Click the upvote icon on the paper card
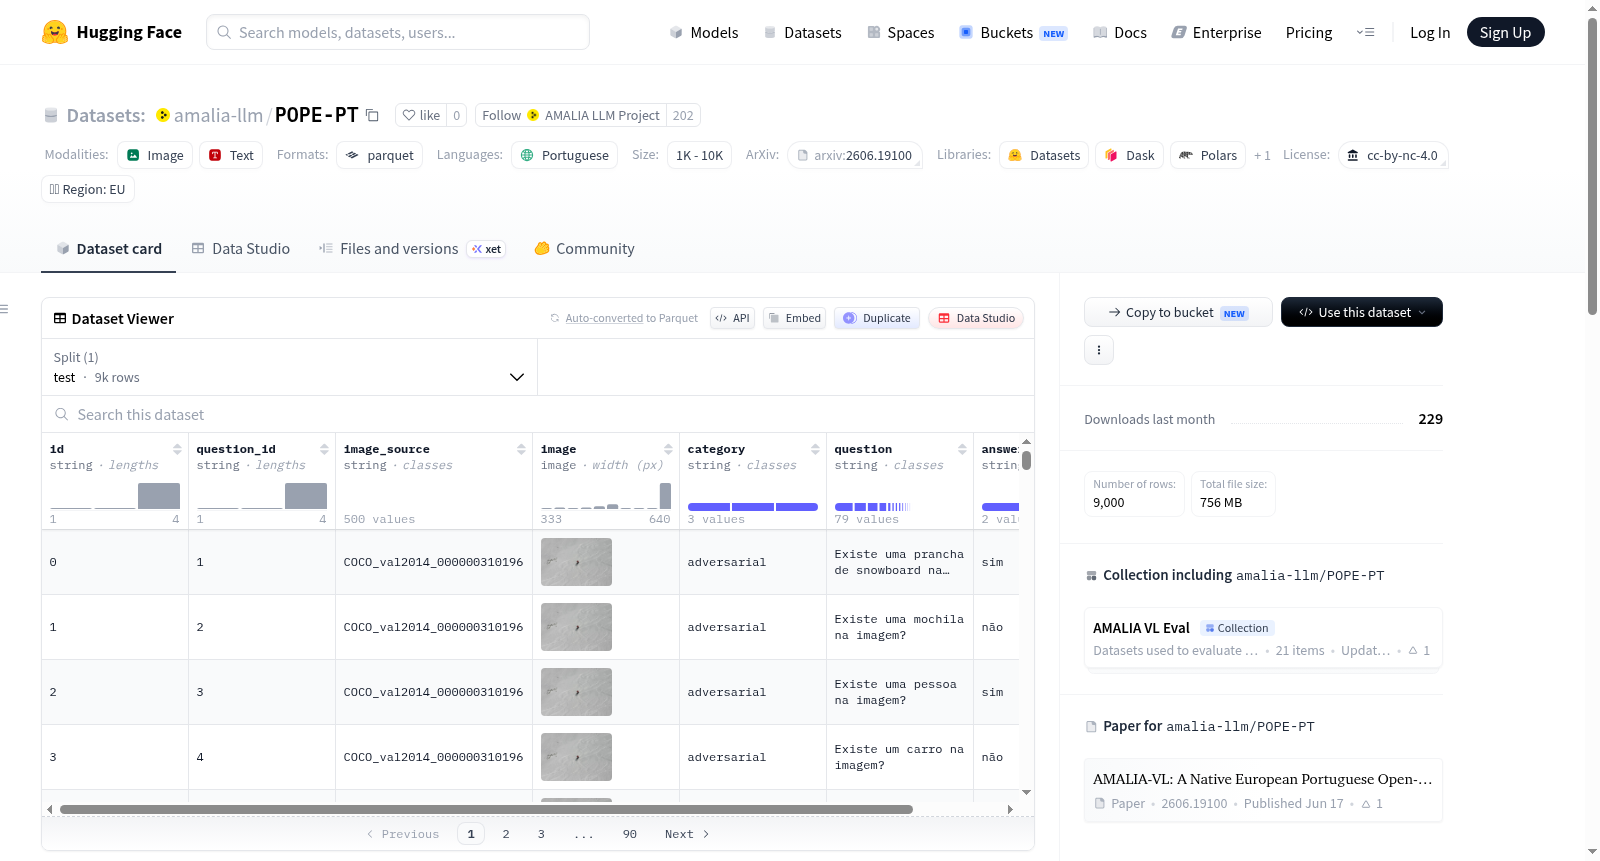This screenshot has height=861, width=1600. [1366, 804]
